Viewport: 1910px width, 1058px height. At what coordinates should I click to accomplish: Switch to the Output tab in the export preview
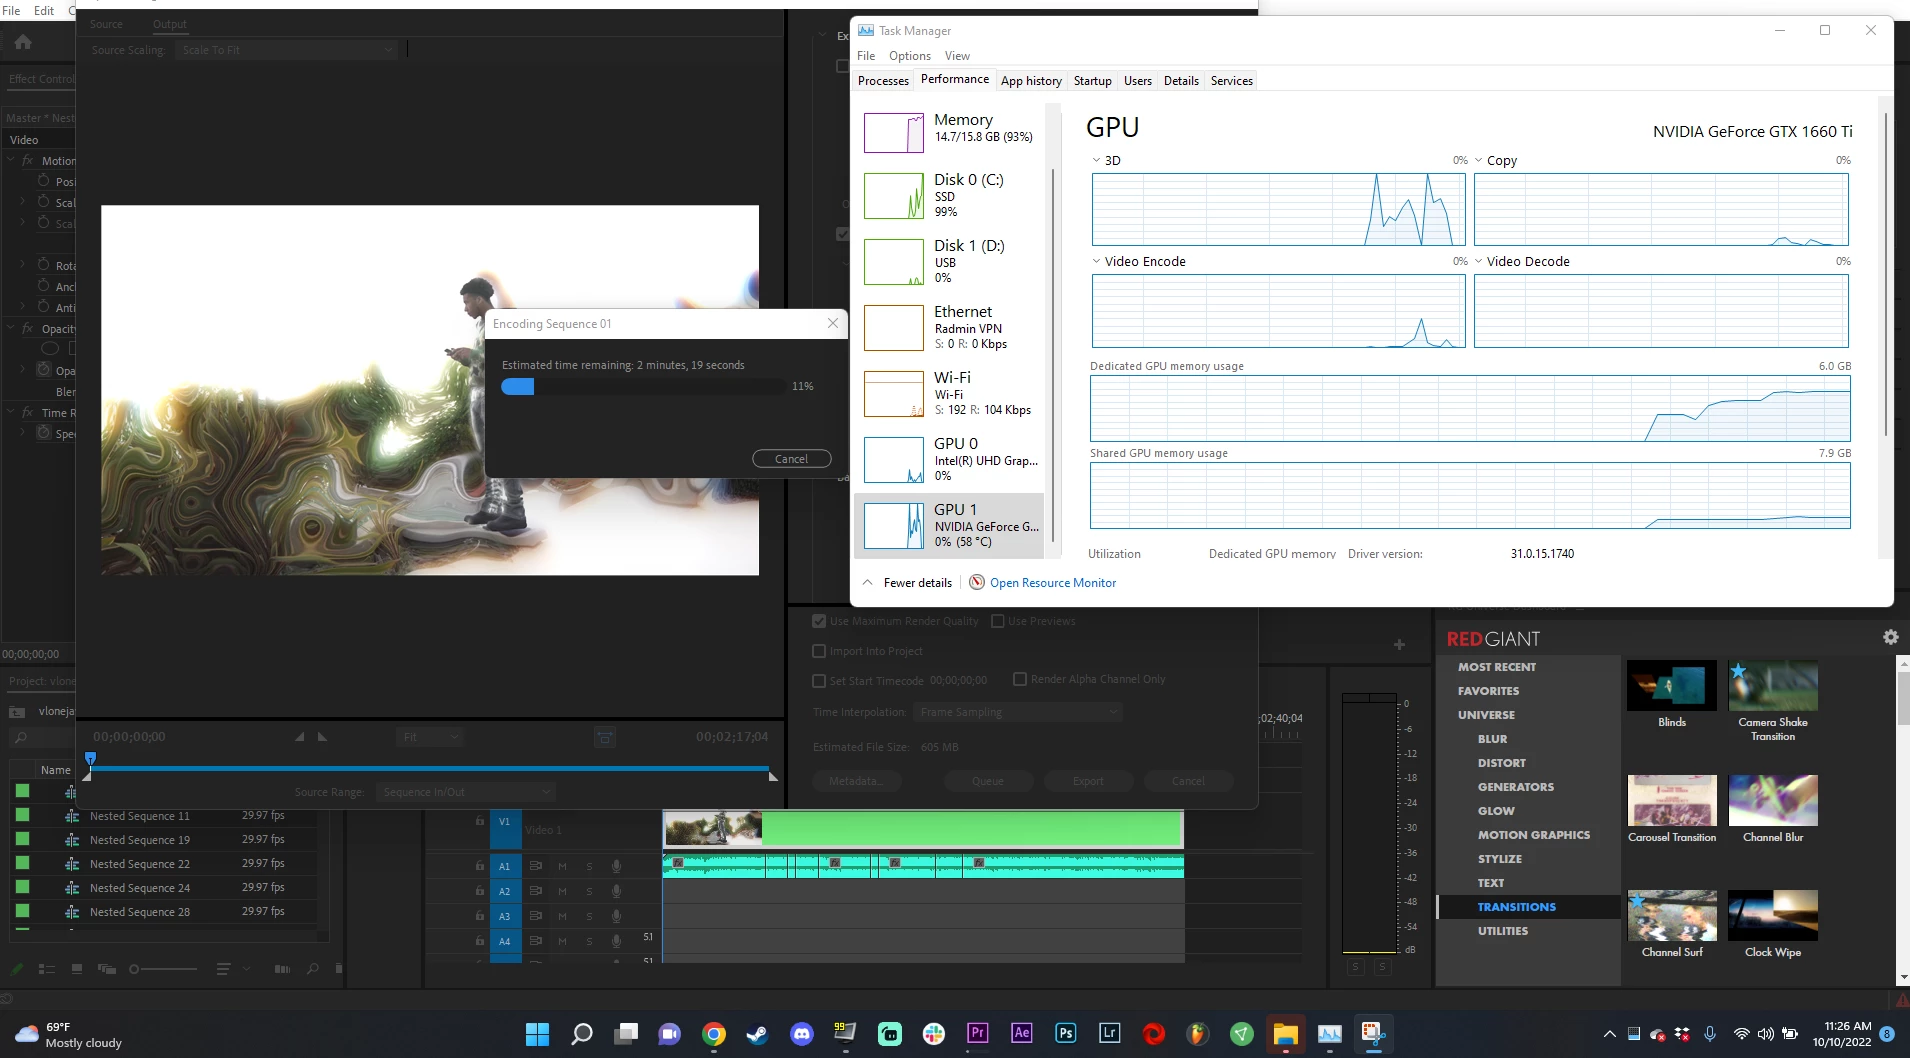169,24
